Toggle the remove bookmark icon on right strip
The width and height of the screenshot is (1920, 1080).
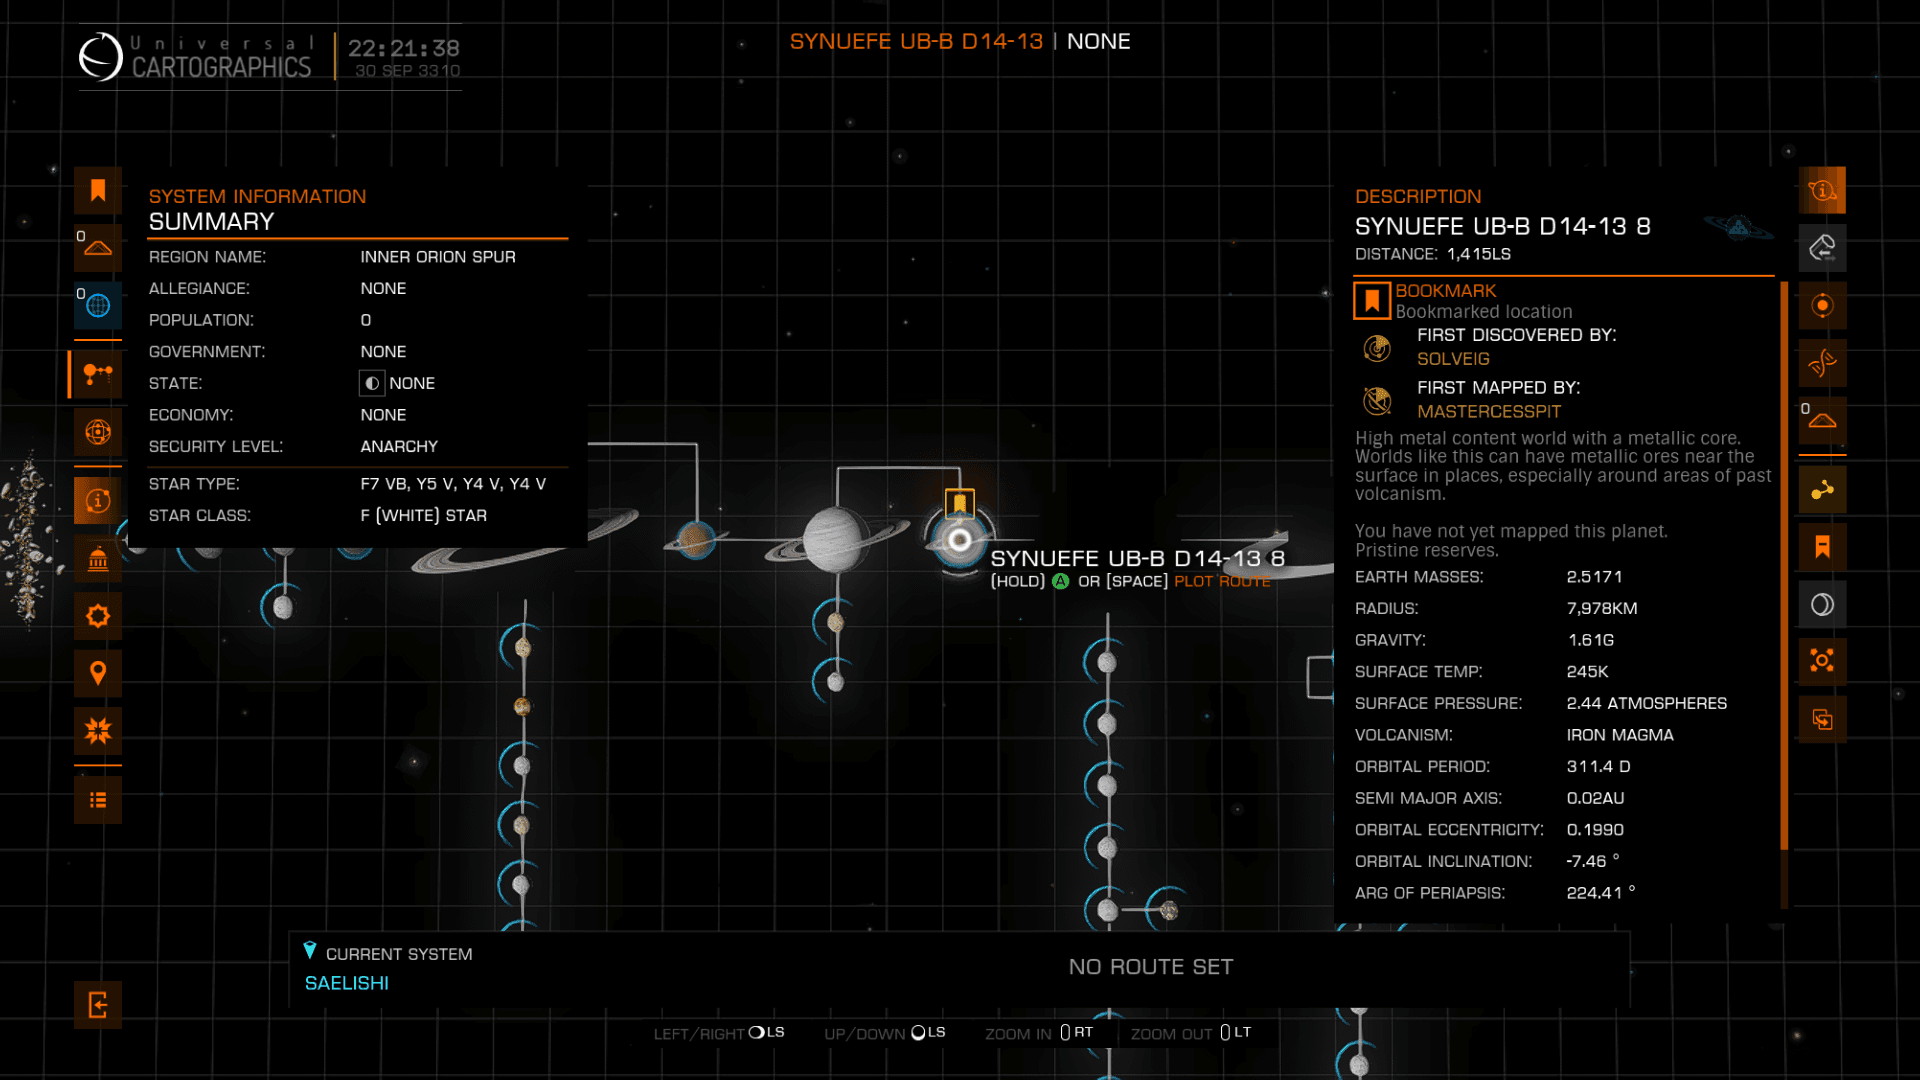tap(1822, 547)
